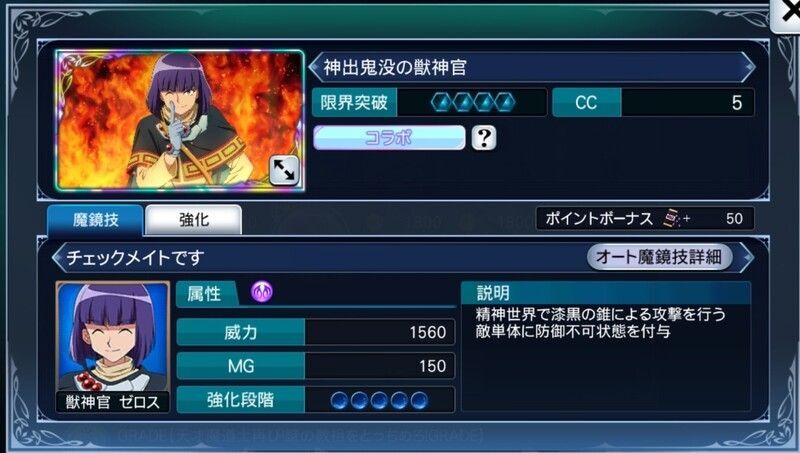Tap the point bonus ticket icon
The height and width of the screenshot is (453, 800).
pos(672,219)
